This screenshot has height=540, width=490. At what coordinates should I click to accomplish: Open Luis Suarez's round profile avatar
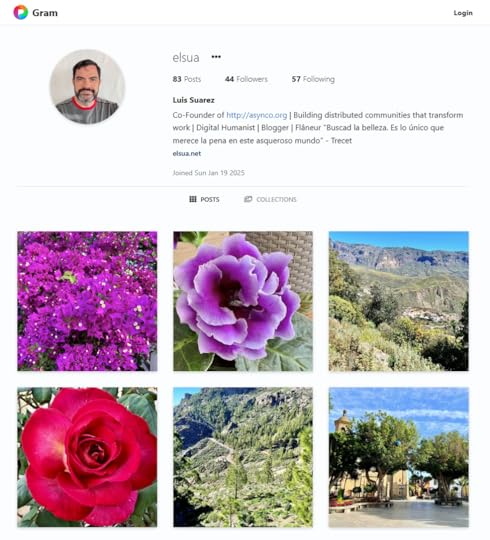click(87, 86)
